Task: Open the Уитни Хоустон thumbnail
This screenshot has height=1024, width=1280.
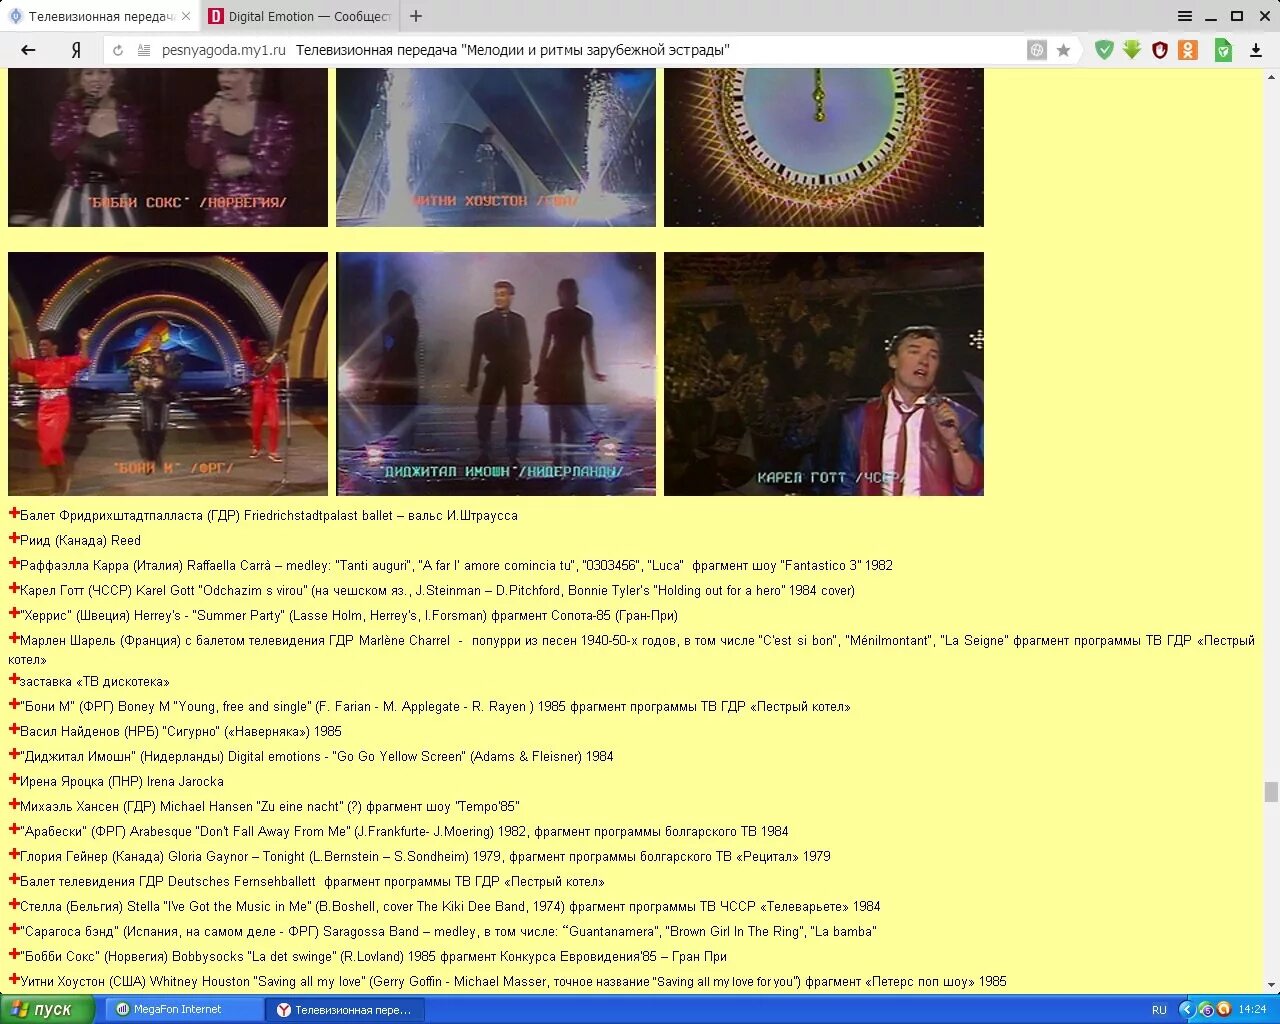Action: click(496, 148)
